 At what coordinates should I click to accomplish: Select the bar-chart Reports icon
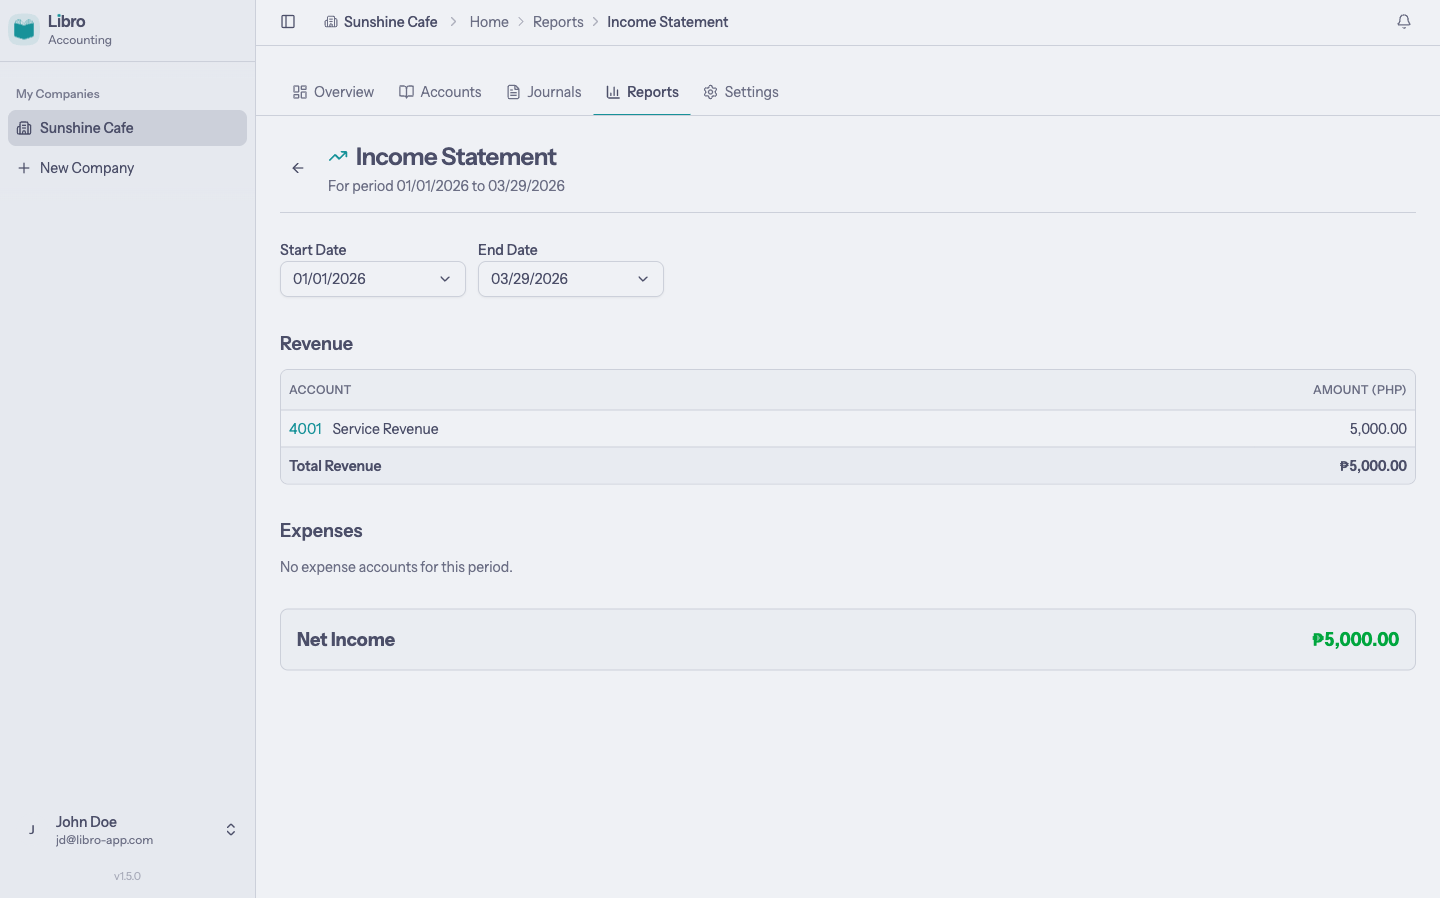point(612,91)
